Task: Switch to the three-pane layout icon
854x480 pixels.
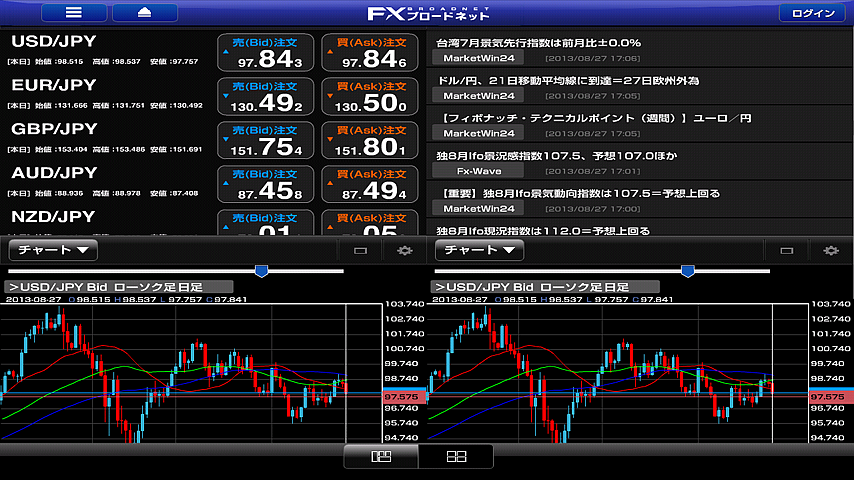Action: click(380, 457)
